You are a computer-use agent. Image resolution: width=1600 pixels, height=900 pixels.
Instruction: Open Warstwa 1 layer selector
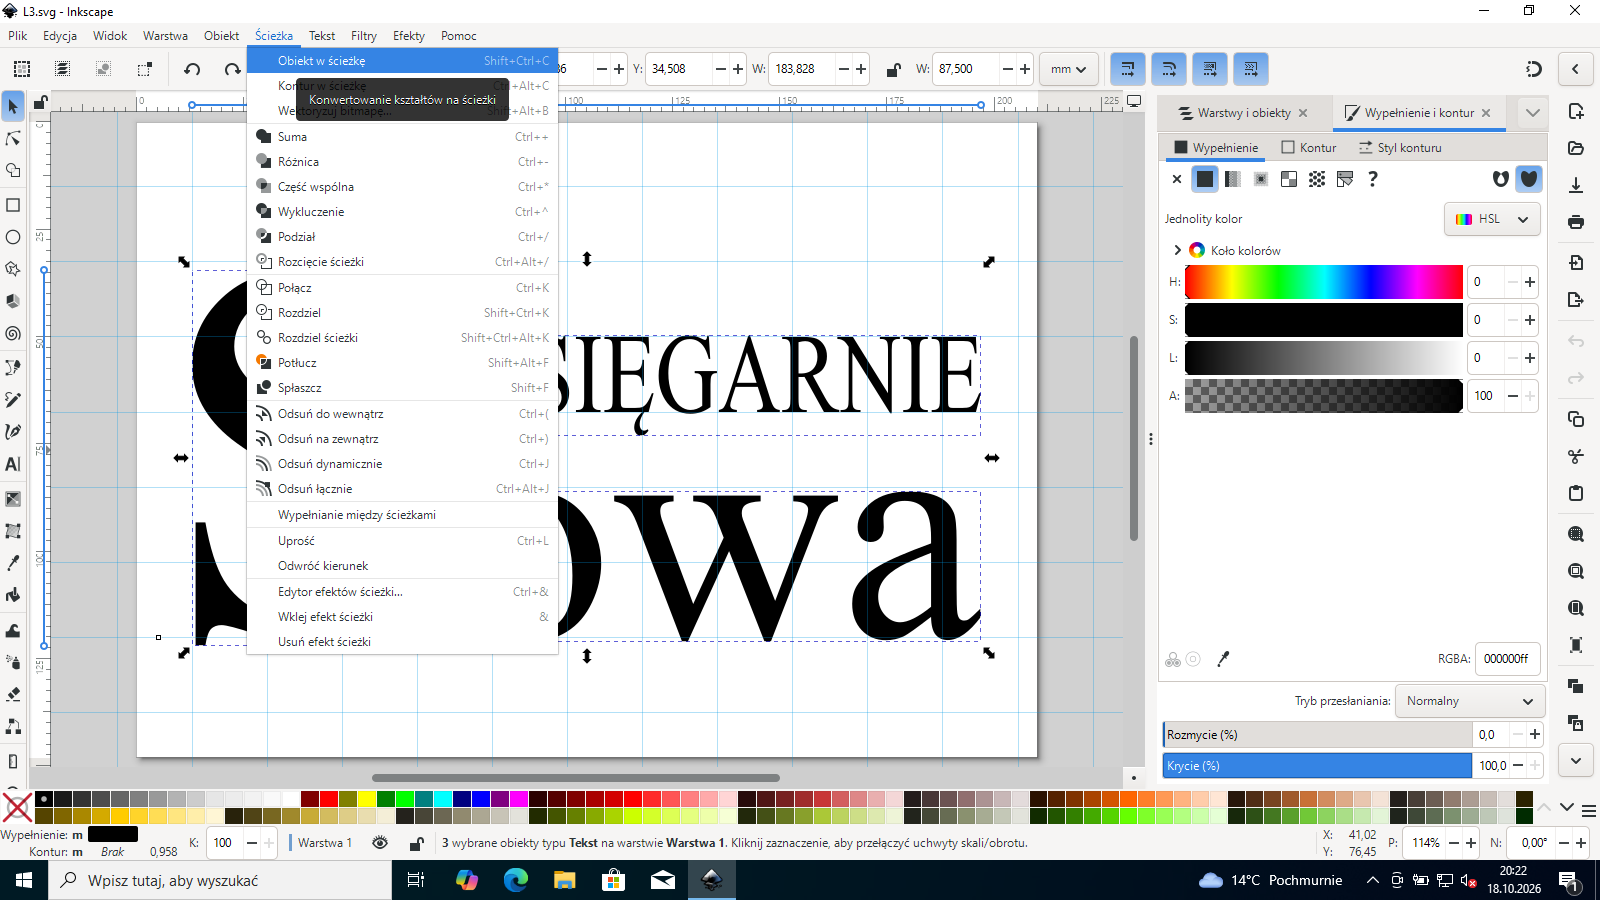325,843
